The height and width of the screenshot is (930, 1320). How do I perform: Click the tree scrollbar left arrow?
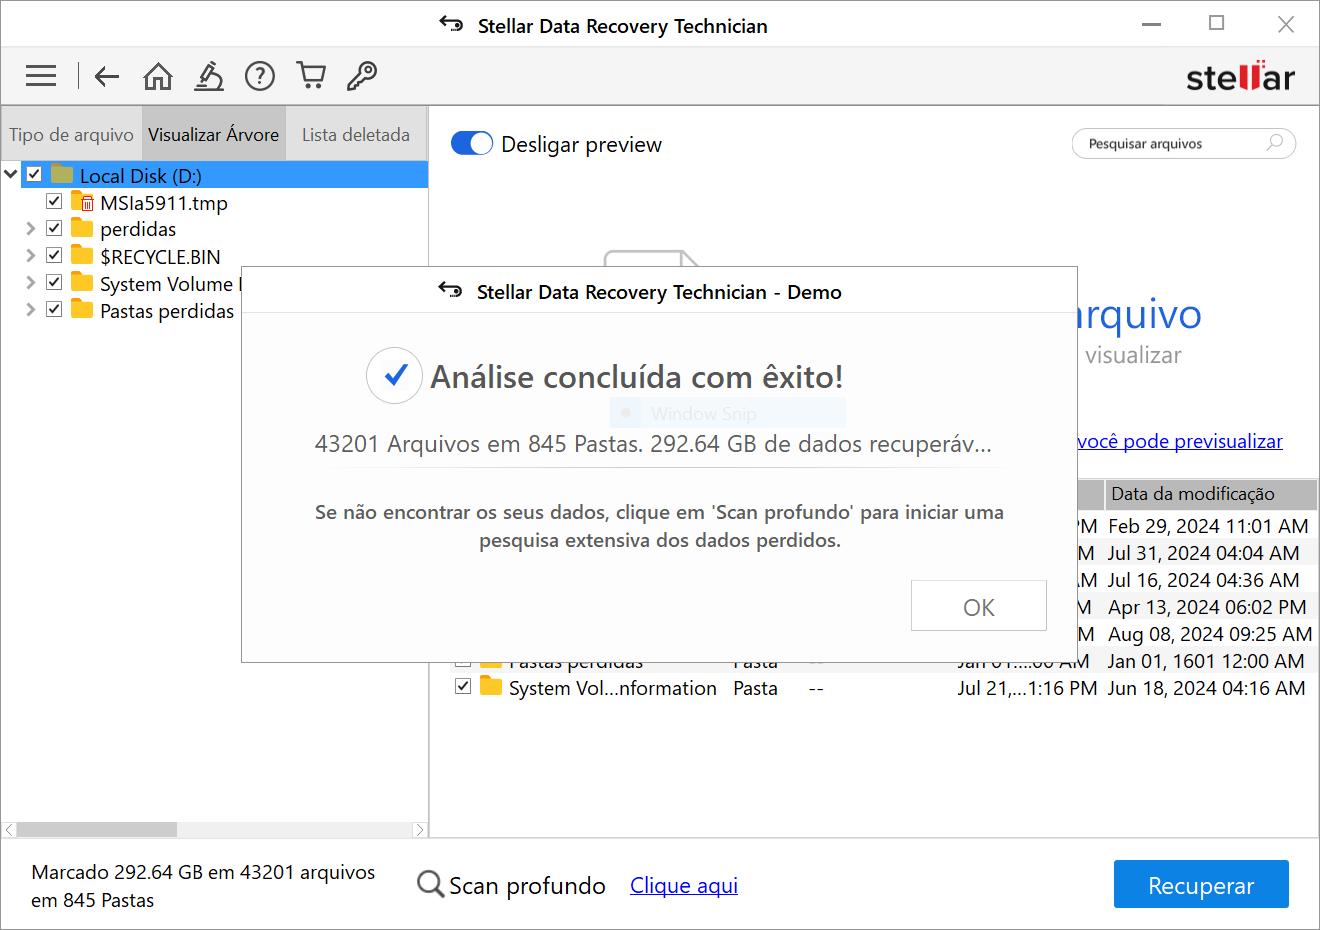click(9, 830)
